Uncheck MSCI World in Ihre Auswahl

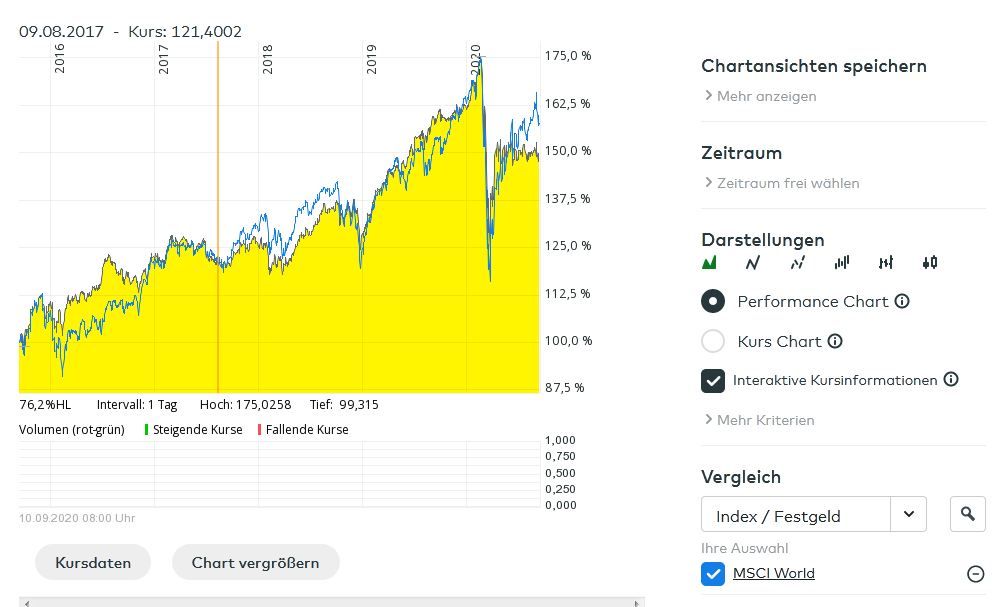pos(713,573)
